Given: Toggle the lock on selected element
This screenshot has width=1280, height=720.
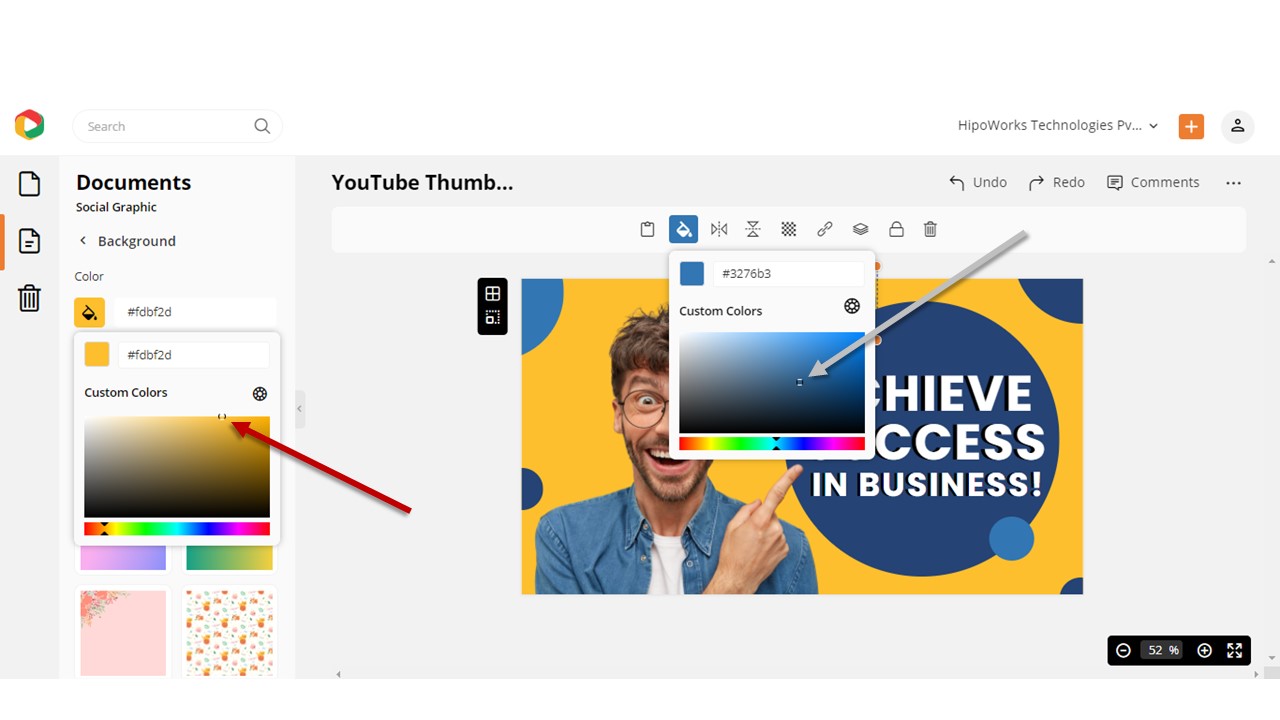Looking at the screenshot, I should pos(896,229).
